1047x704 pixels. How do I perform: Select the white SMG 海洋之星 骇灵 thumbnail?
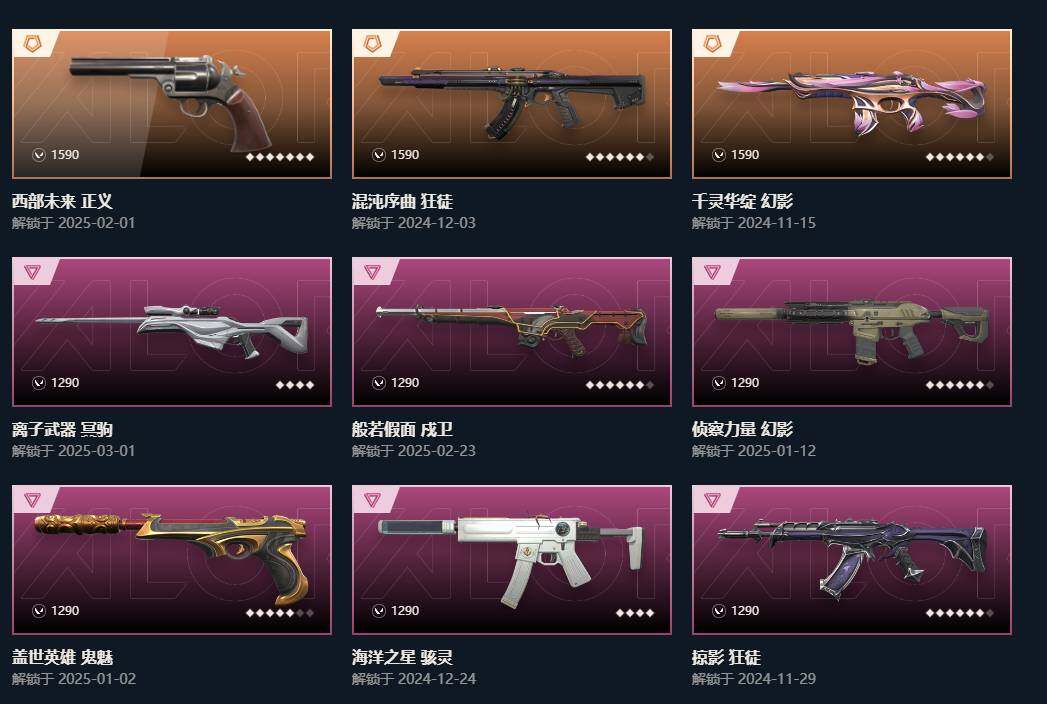[x=511, y=561]
